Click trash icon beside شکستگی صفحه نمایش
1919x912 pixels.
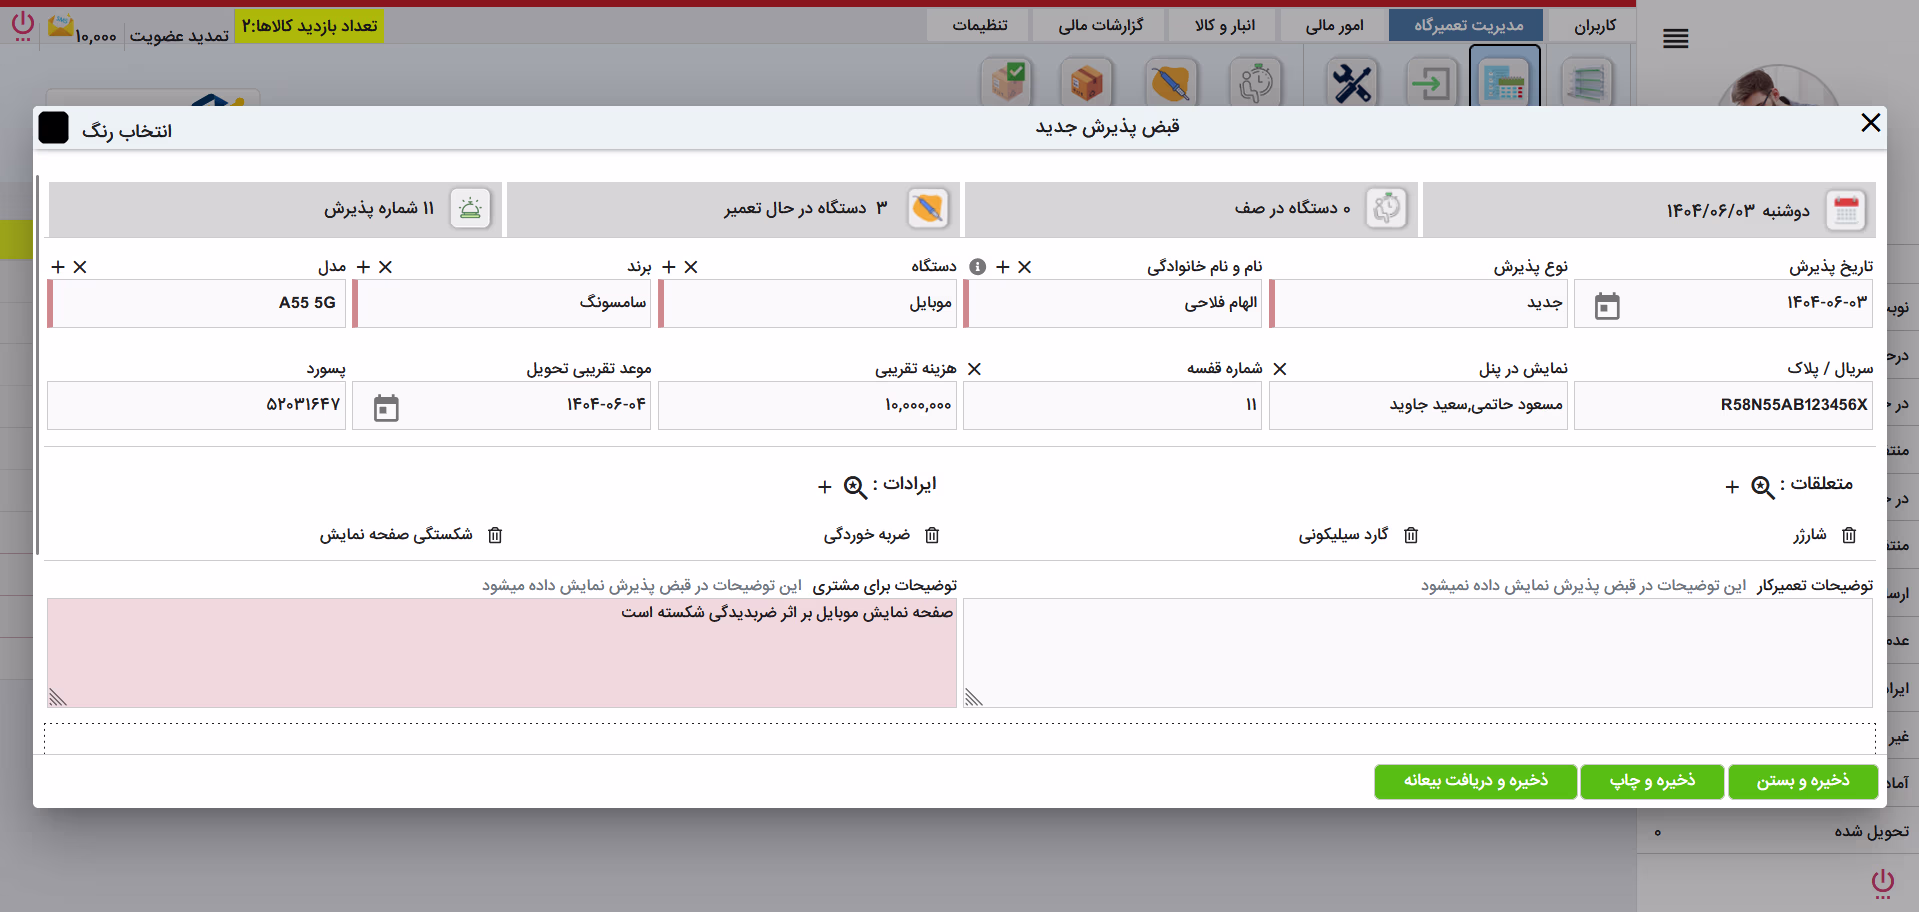point(495,535)
